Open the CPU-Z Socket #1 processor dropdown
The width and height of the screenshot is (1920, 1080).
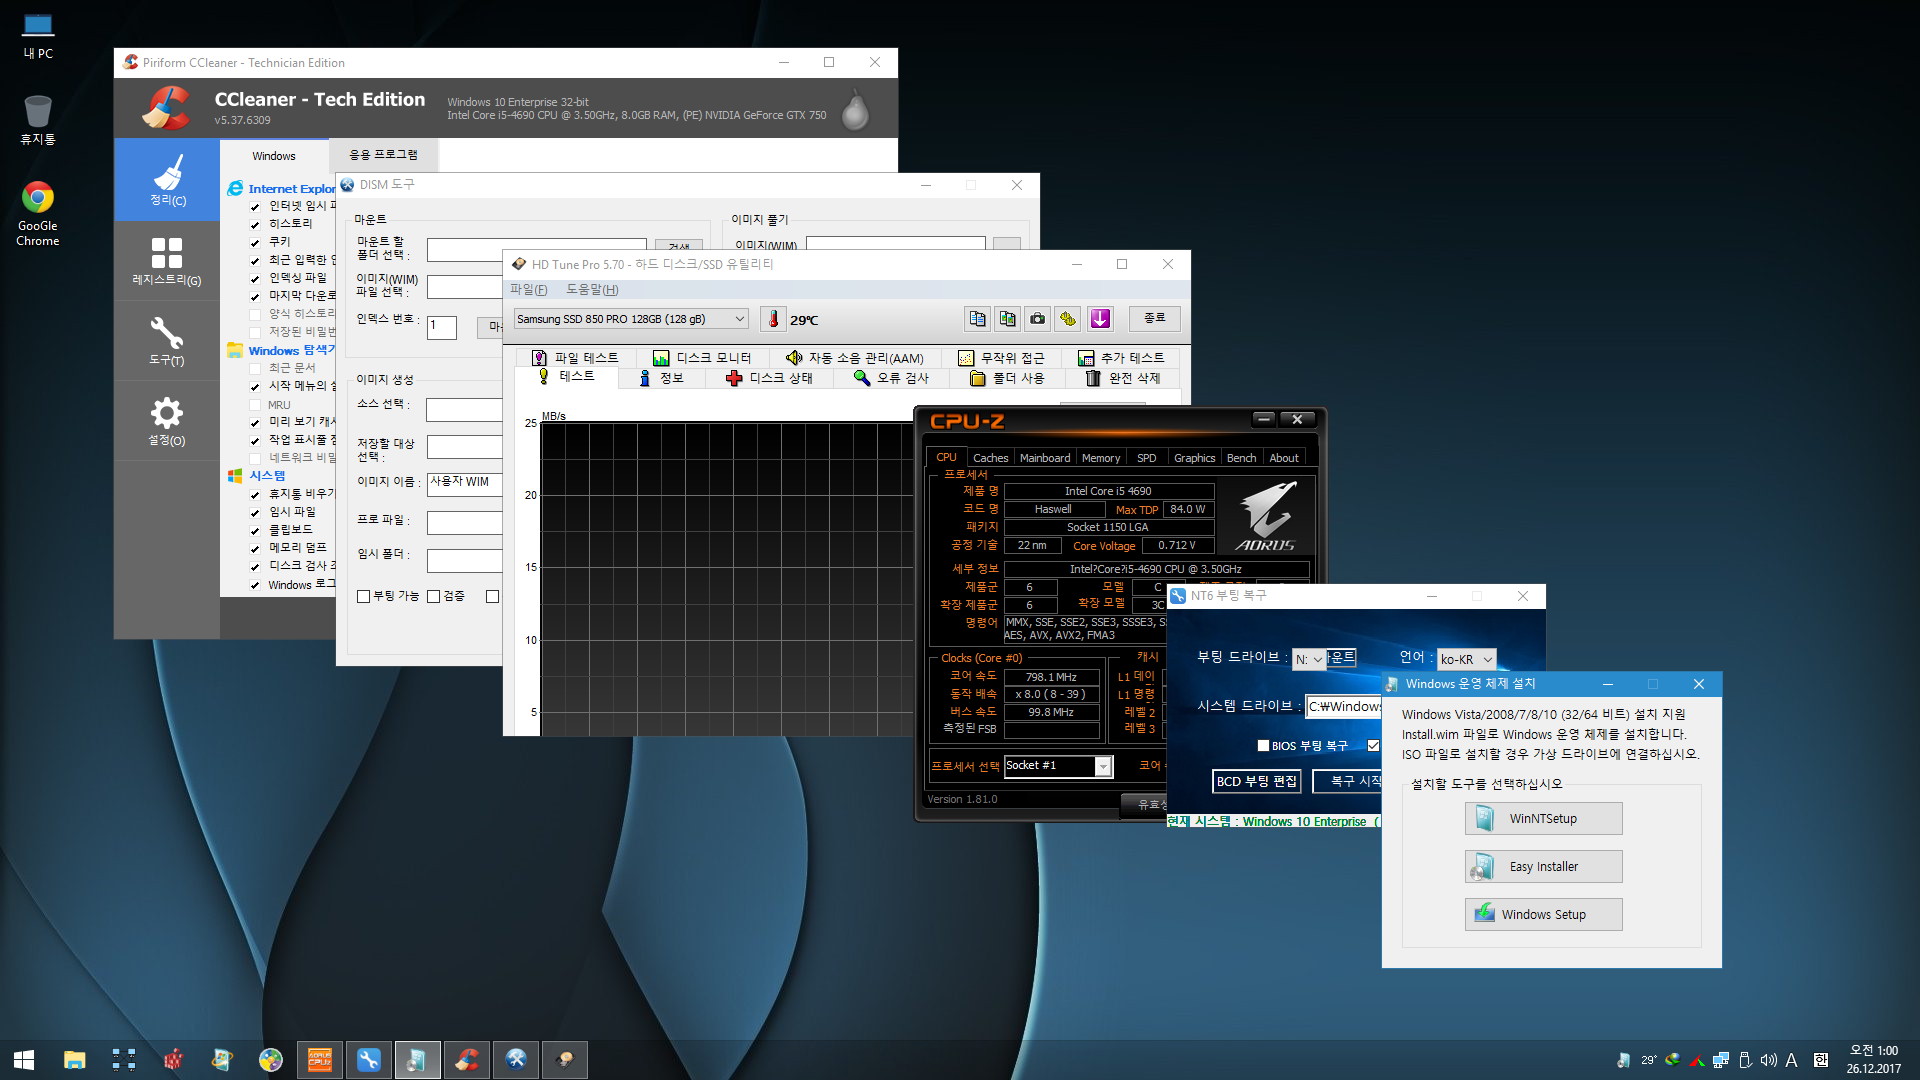pyautogui.click(x=1058, y=766)
